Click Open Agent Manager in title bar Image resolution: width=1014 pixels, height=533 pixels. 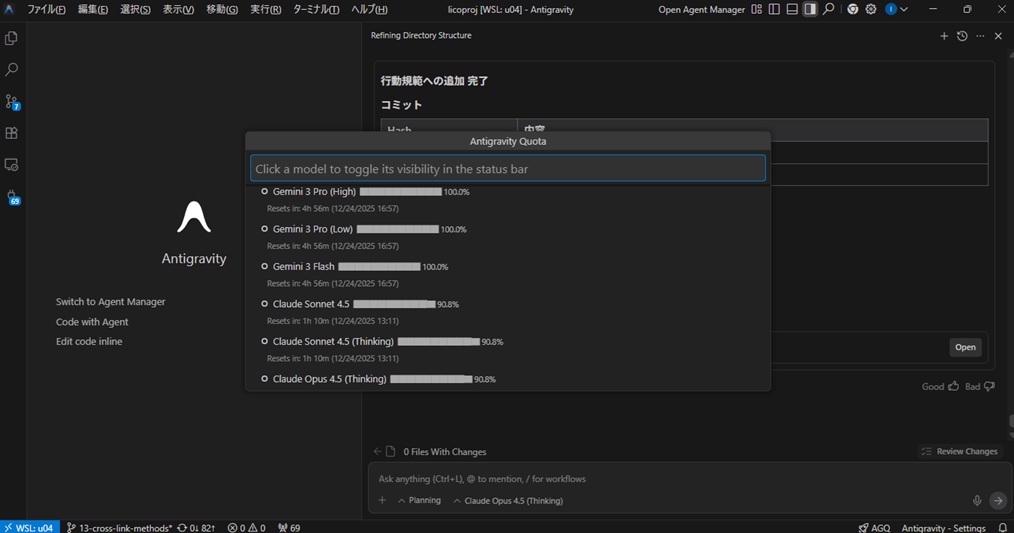[x=701, y=9]
